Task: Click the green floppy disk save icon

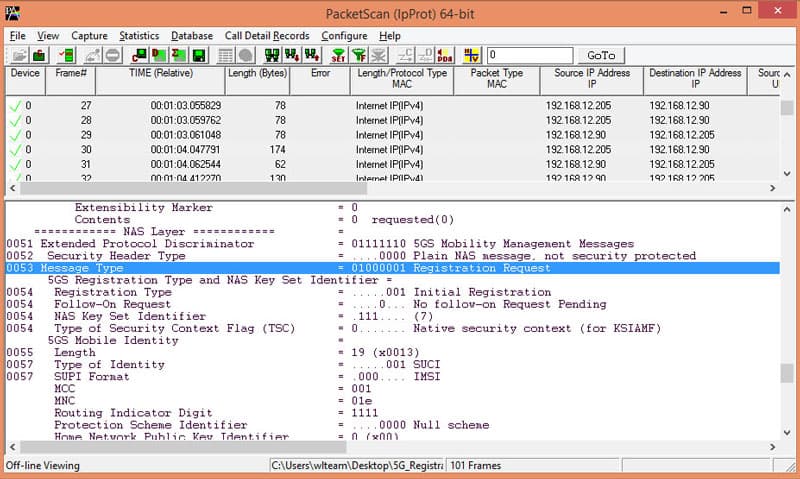Action: tap(199, 55)
